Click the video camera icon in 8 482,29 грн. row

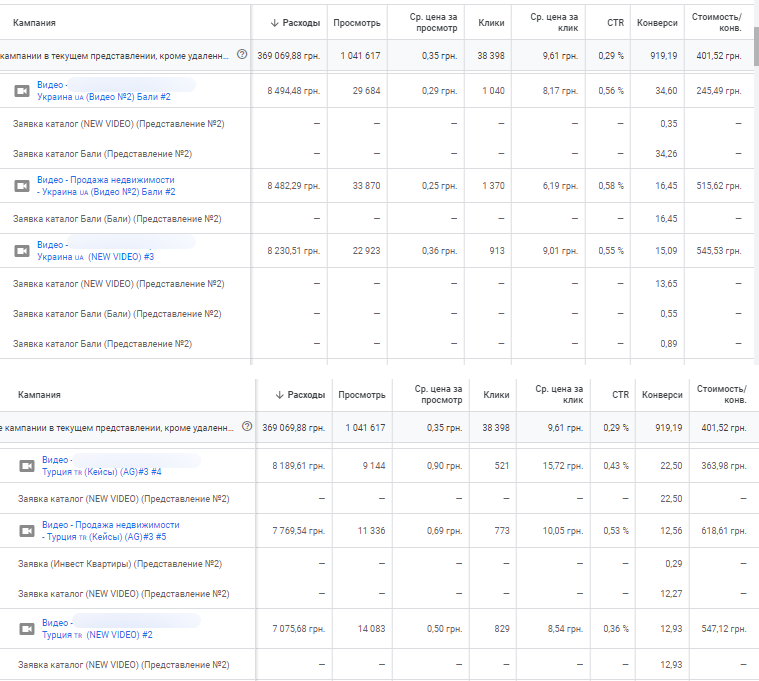22,186
